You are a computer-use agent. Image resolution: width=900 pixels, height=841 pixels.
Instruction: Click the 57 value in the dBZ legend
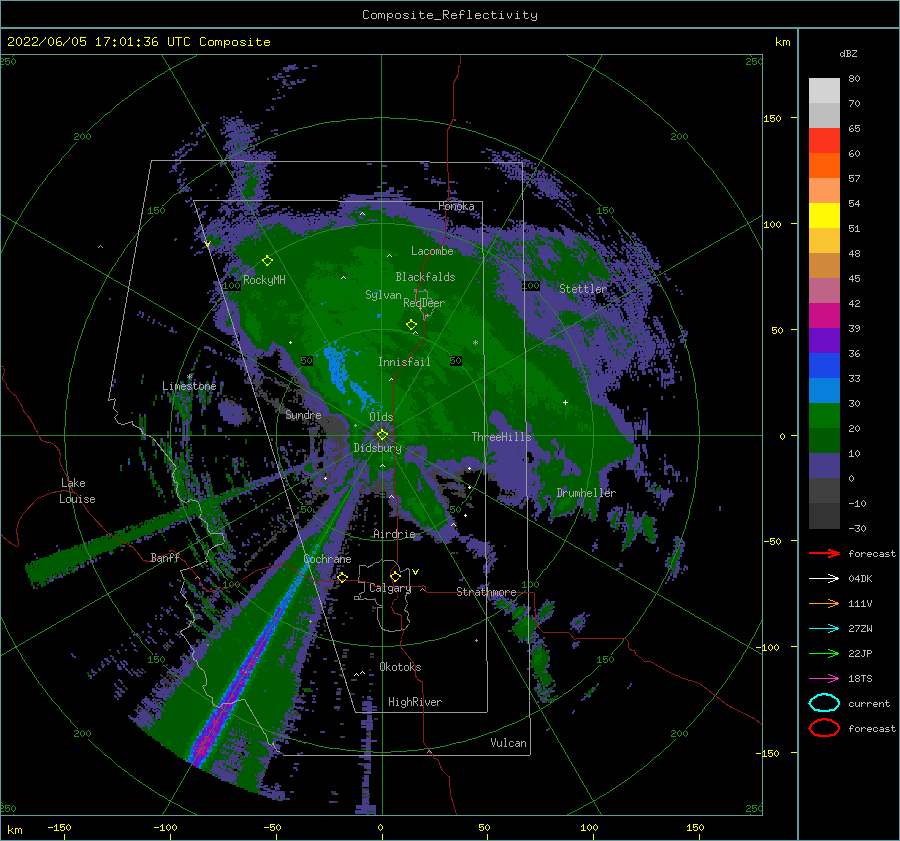[x=854, y=179]
